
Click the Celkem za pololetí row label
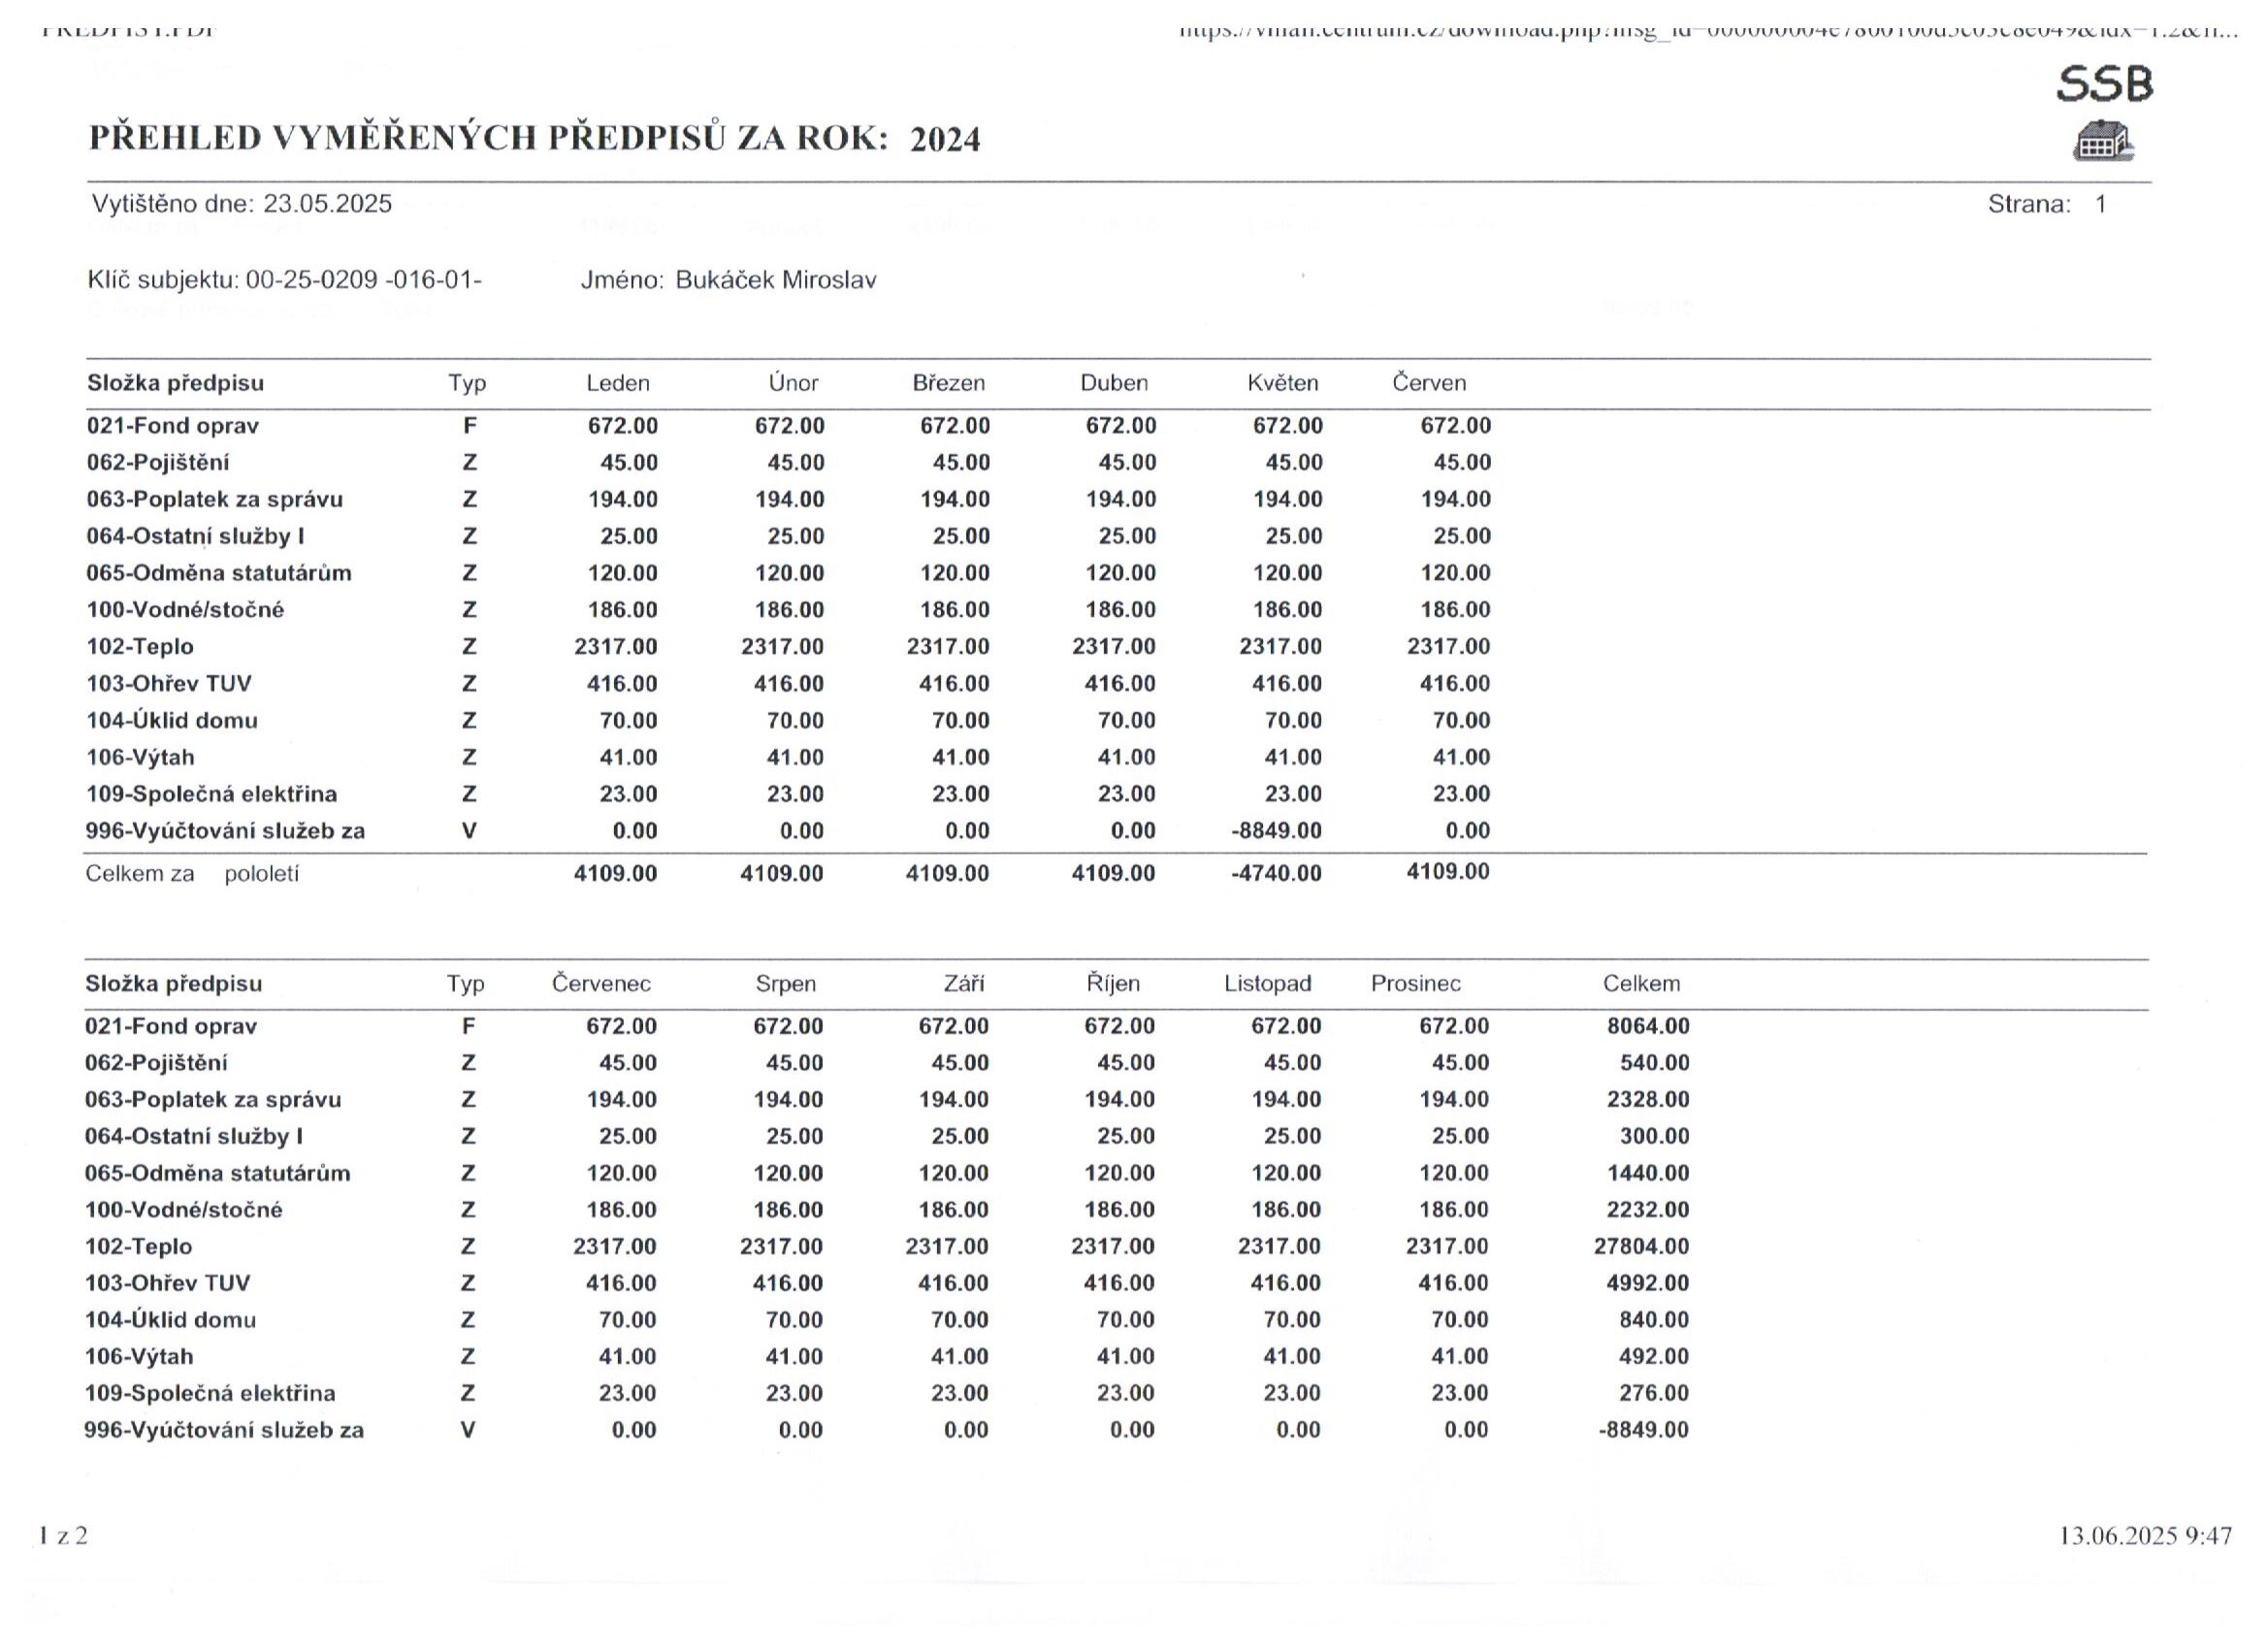click(192, 874)
